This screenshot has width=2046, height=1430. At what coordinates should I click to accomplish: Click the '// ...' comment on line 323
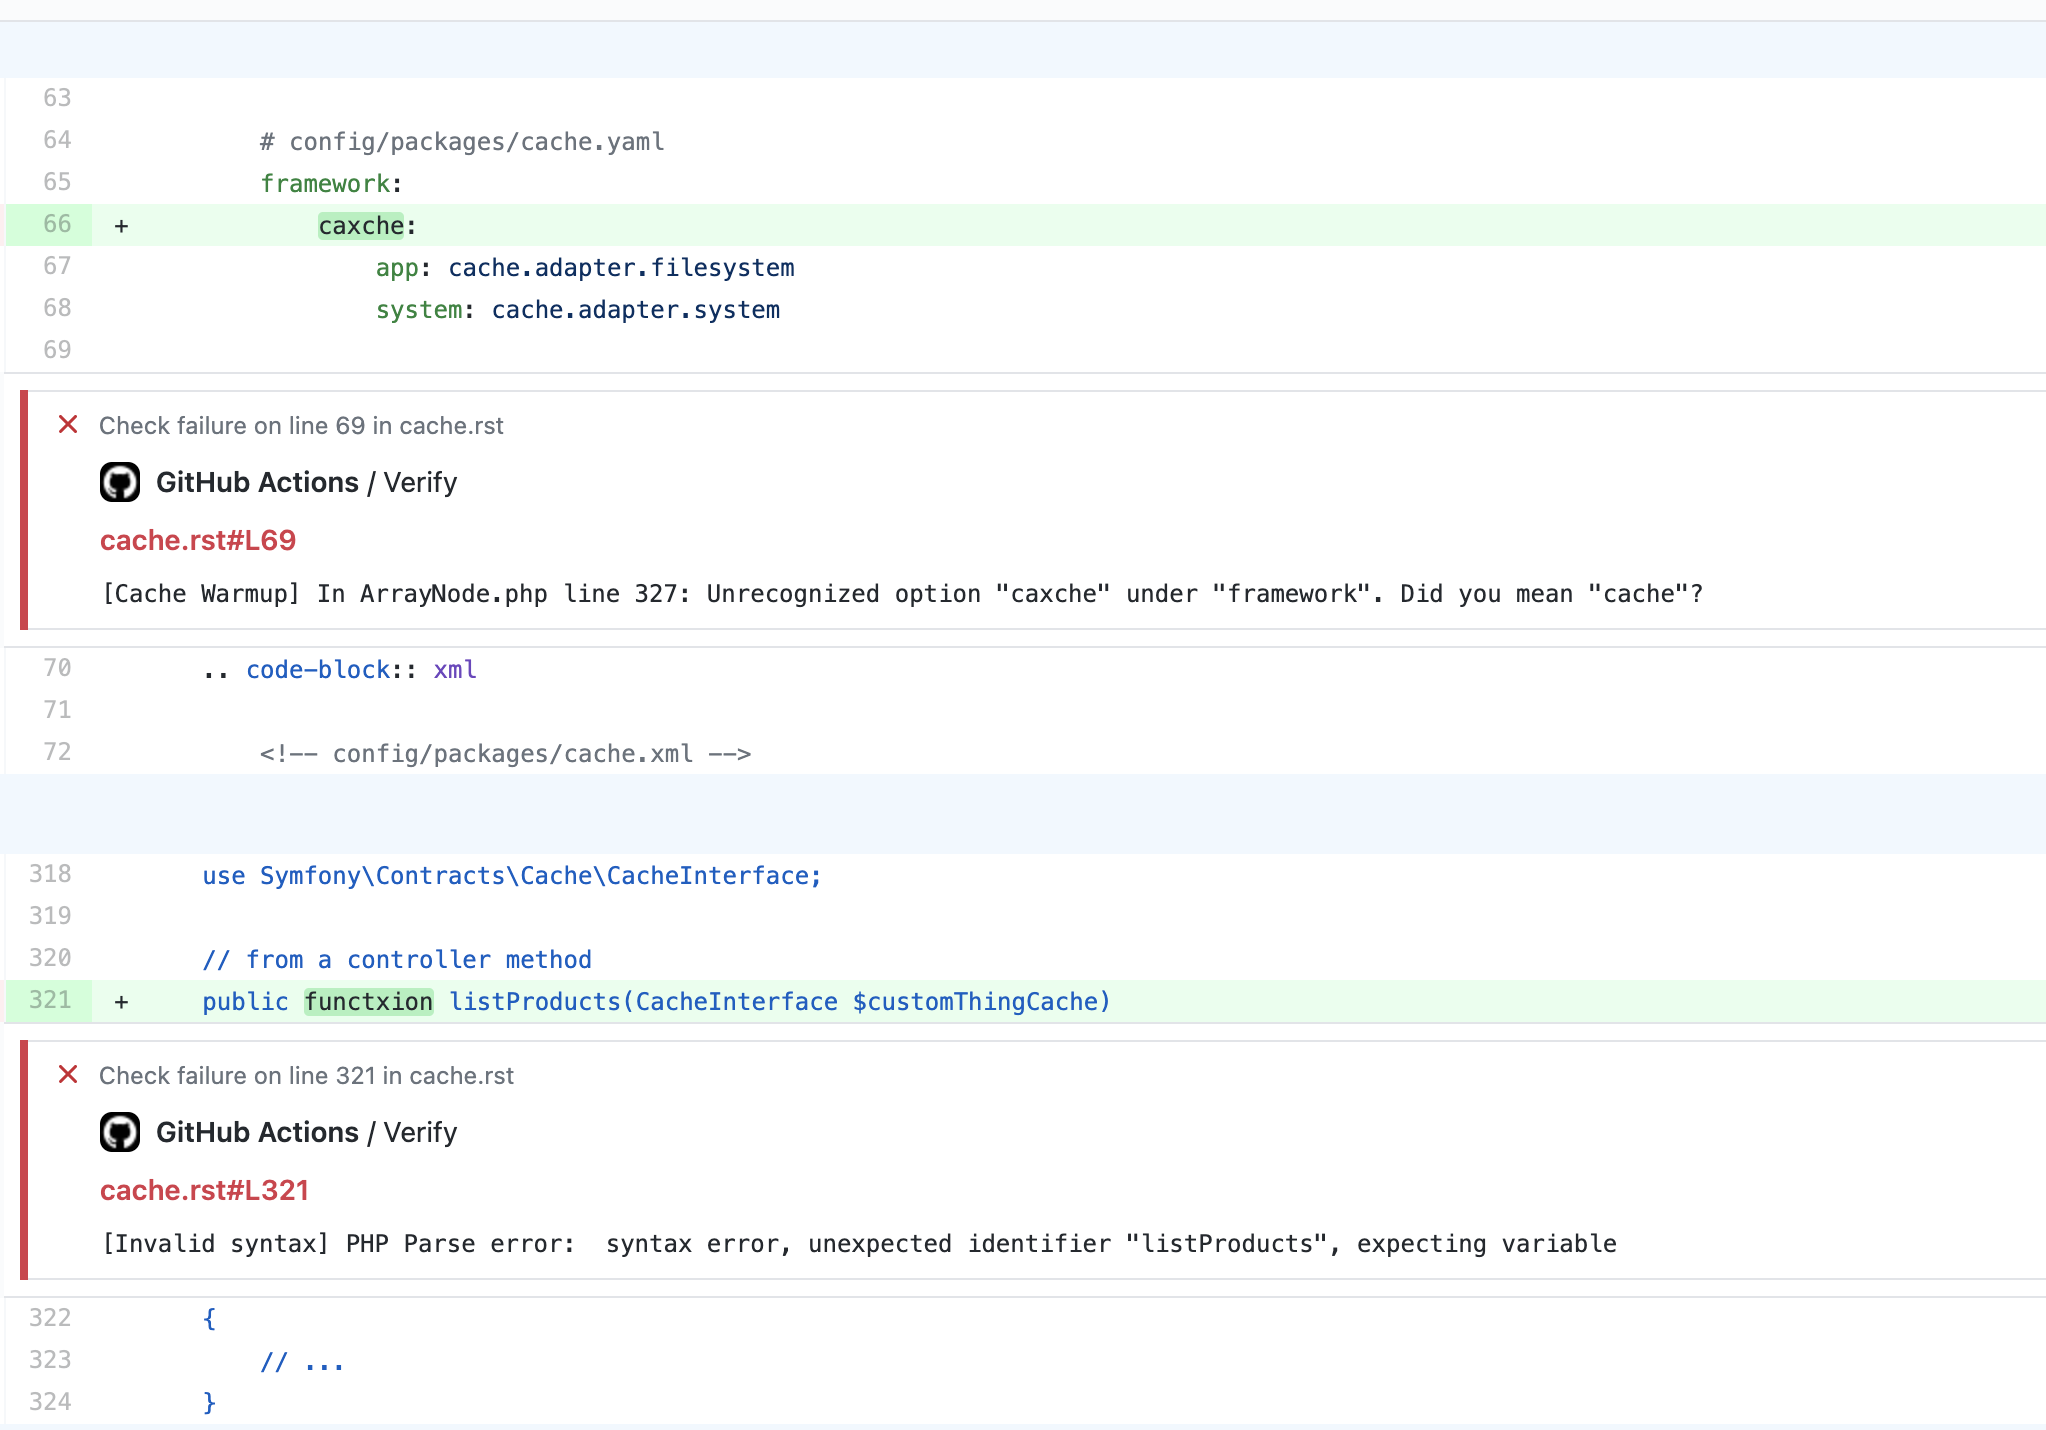click(x=302, y=1362)
